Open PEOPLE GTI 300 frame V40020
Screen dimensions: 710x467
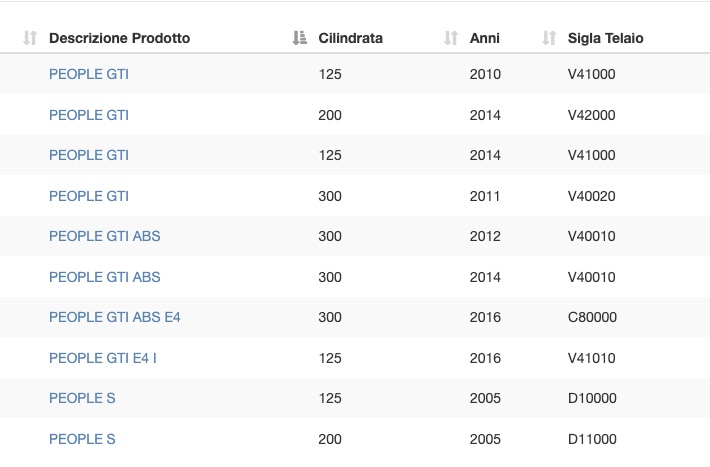(x=89, y=196)
